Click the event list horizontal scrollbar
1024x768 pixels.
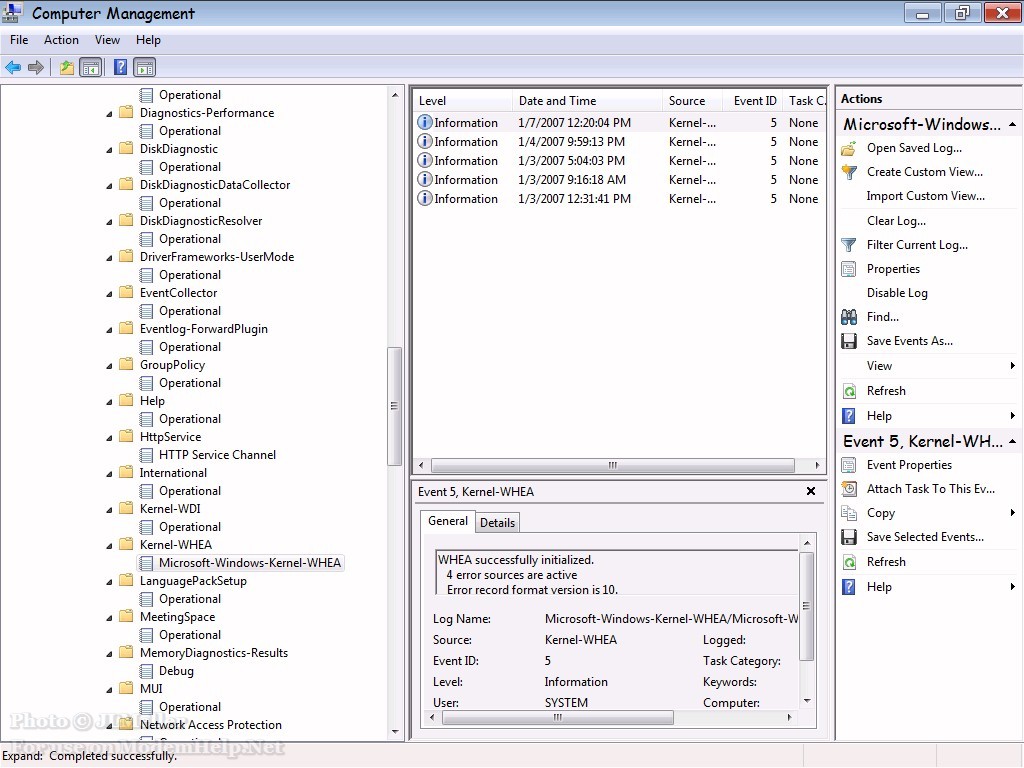coord(613,465)
